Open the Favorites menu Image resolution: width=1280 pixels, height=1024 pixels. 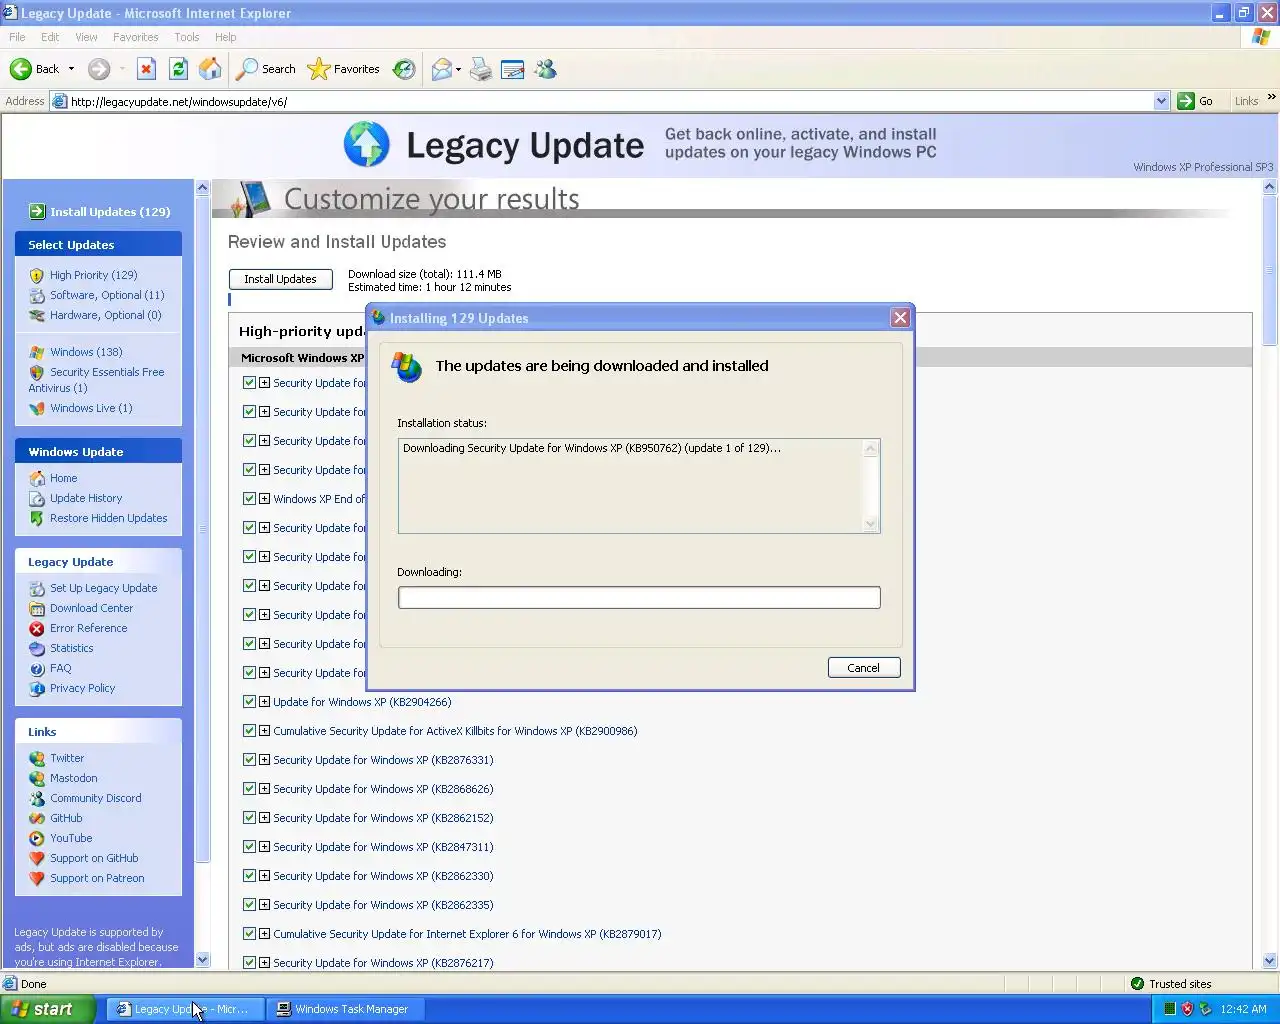point(135,37)
